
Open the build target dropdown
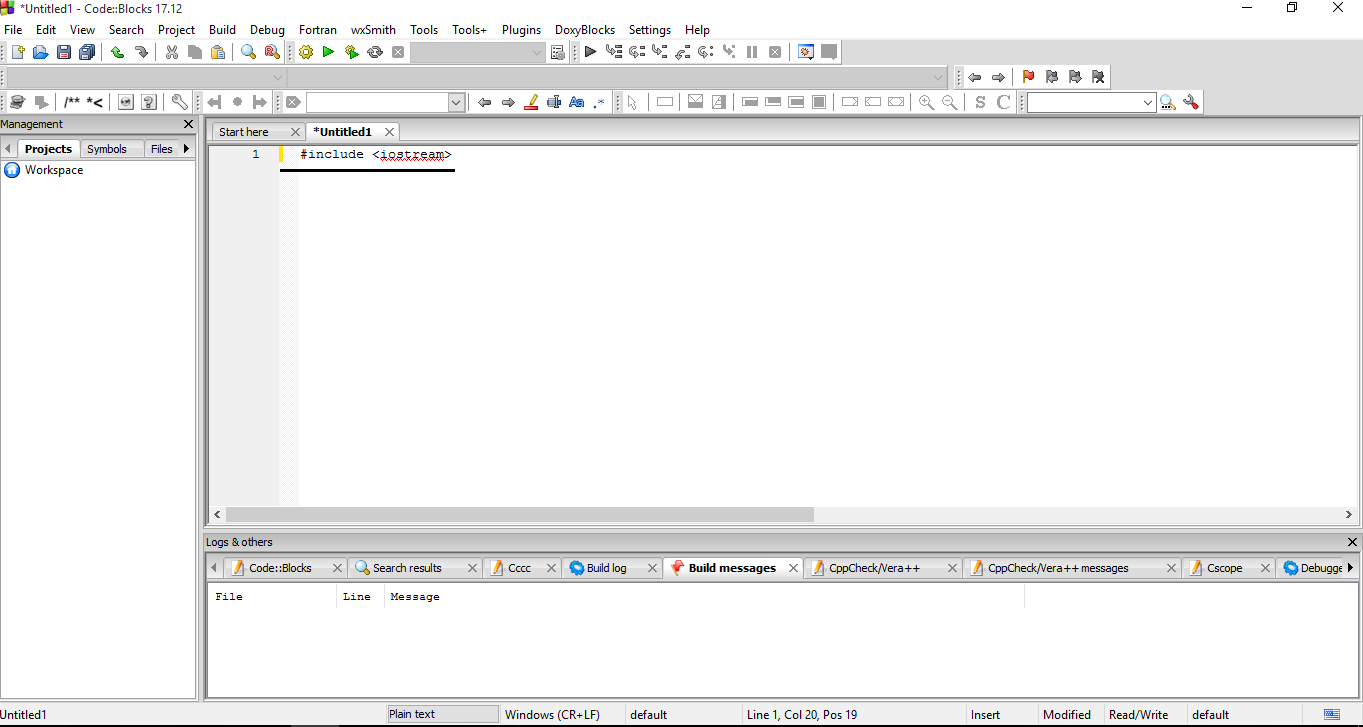click(x=536, y=51)
